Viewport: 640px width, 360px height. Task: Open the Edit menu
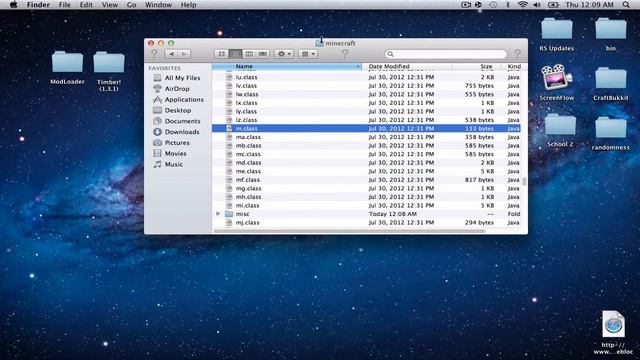[x=86, y=5]
